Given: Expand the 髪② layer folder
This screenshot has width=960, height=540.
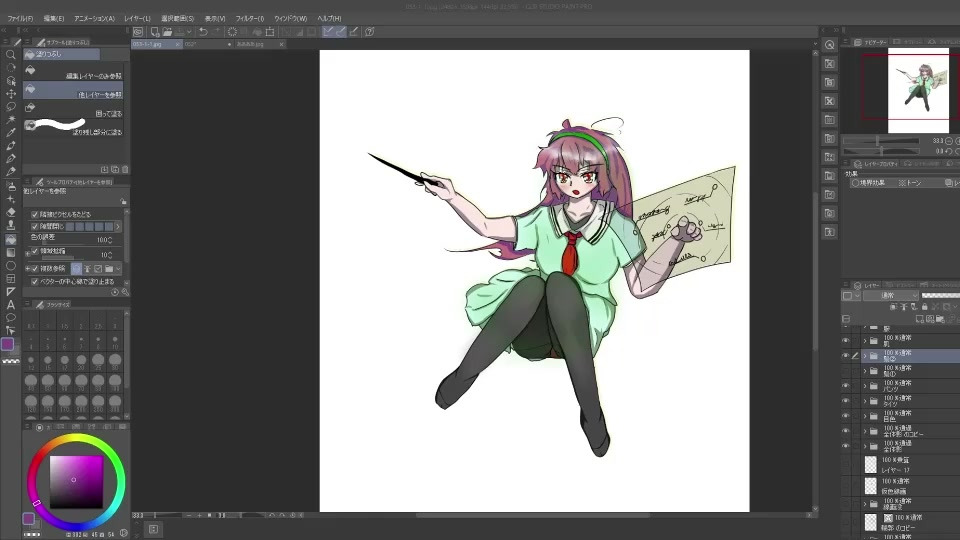Looking at the screenshot, I should point(865,356).
